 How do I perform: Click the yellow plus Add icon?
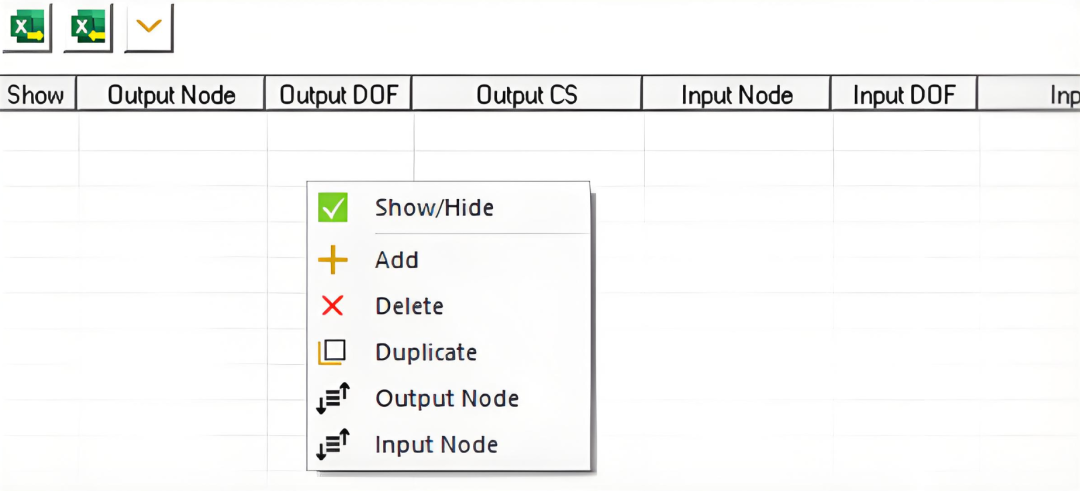point(333,260)
